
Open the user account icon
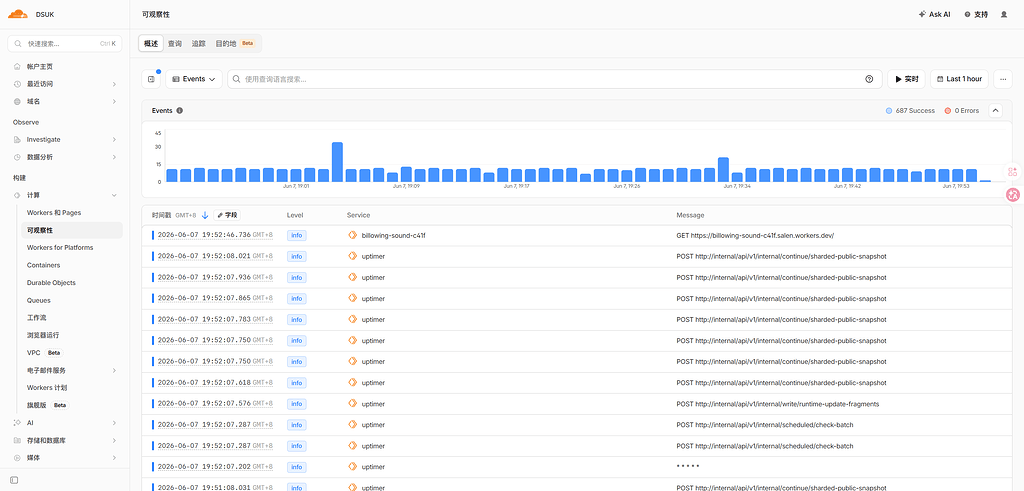[1004, 14]
